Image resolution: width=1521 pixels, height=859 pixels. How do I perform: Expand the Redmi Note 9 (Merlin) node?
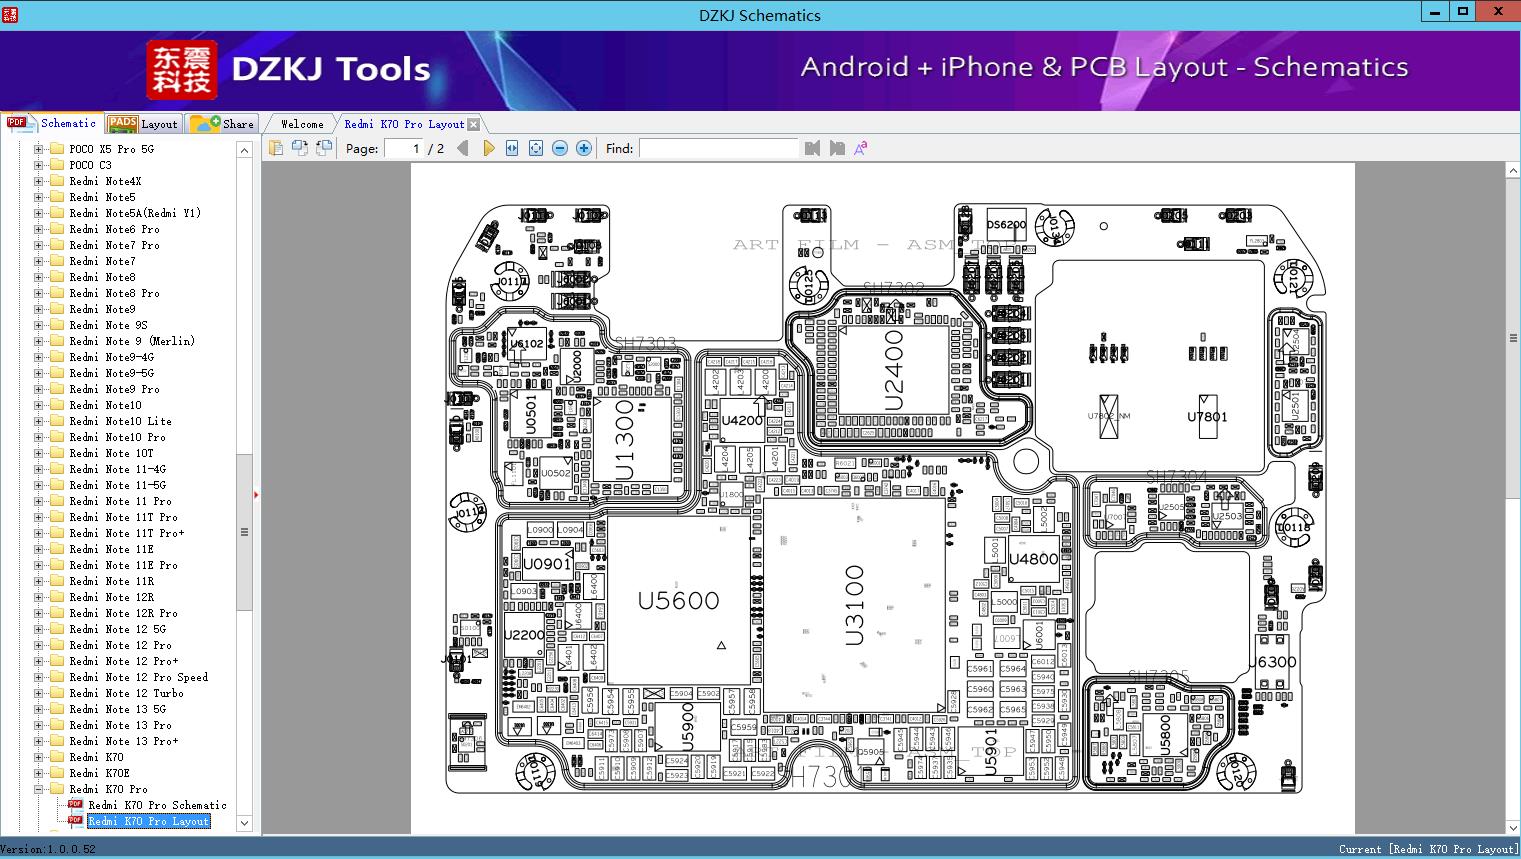click(x=39, y=341)
